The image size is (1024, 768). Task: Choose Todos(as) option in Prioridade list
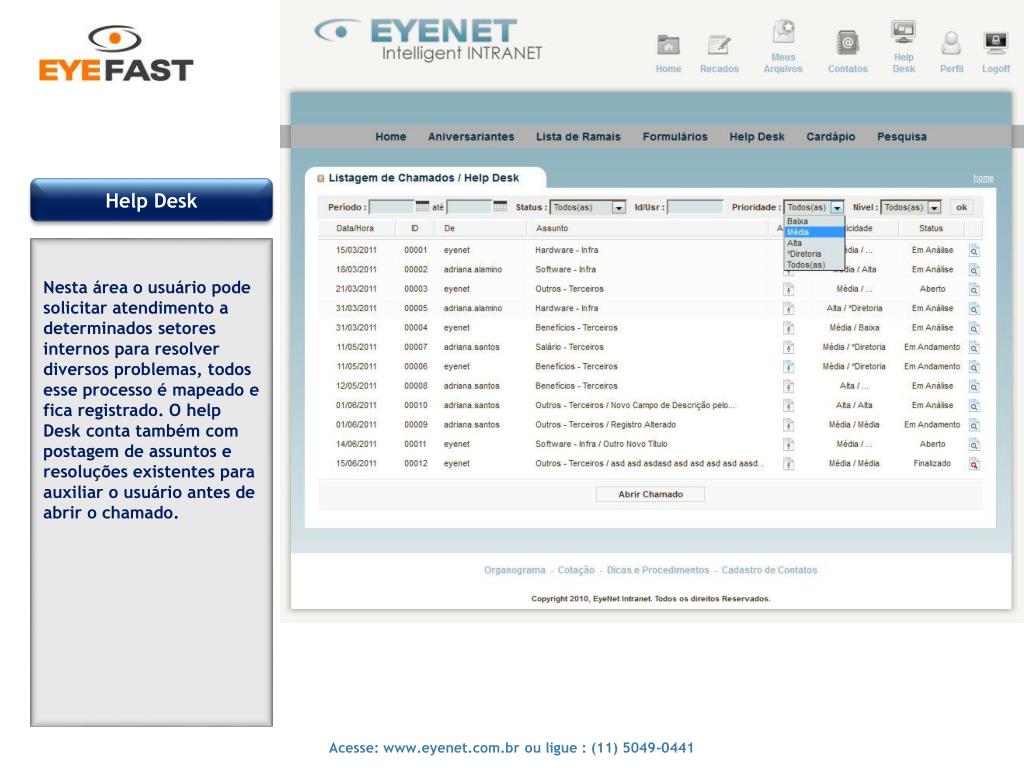pos(814,264)
